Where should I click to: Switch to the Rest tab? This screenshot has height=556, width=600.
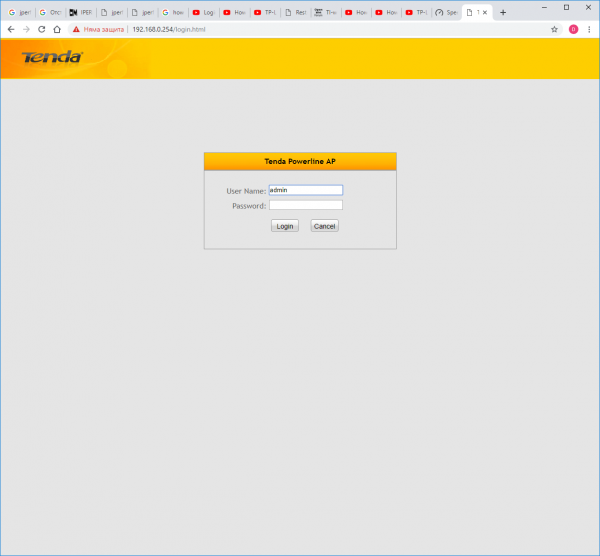point(296,13)
